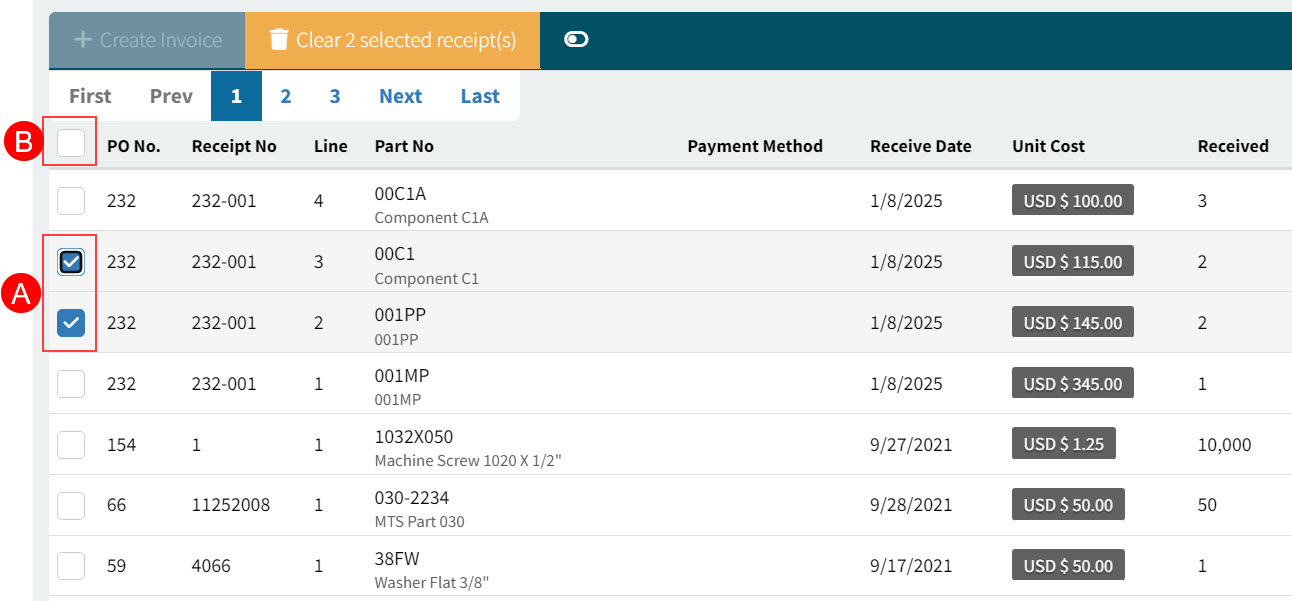Check the row for MTS Part 030

70,505
